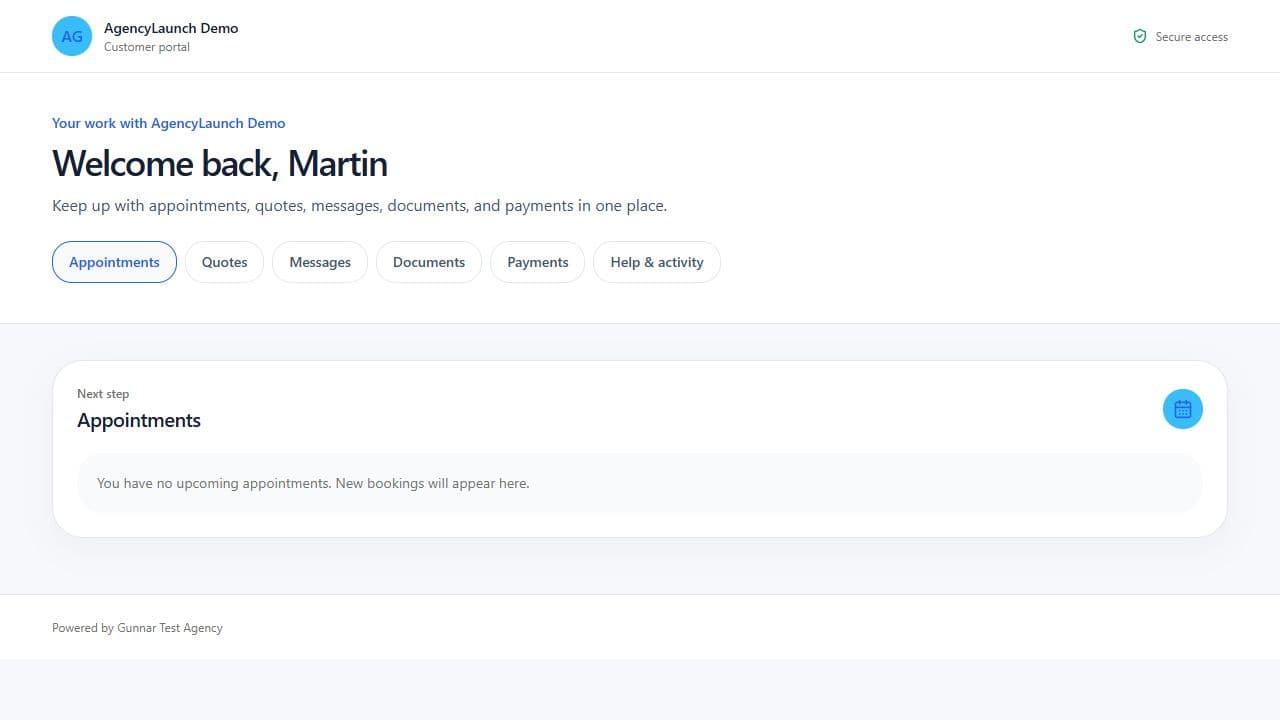Click the "Next step" label
The height and width of the screenshot is (720, 1280).
[x=103, y=394]
